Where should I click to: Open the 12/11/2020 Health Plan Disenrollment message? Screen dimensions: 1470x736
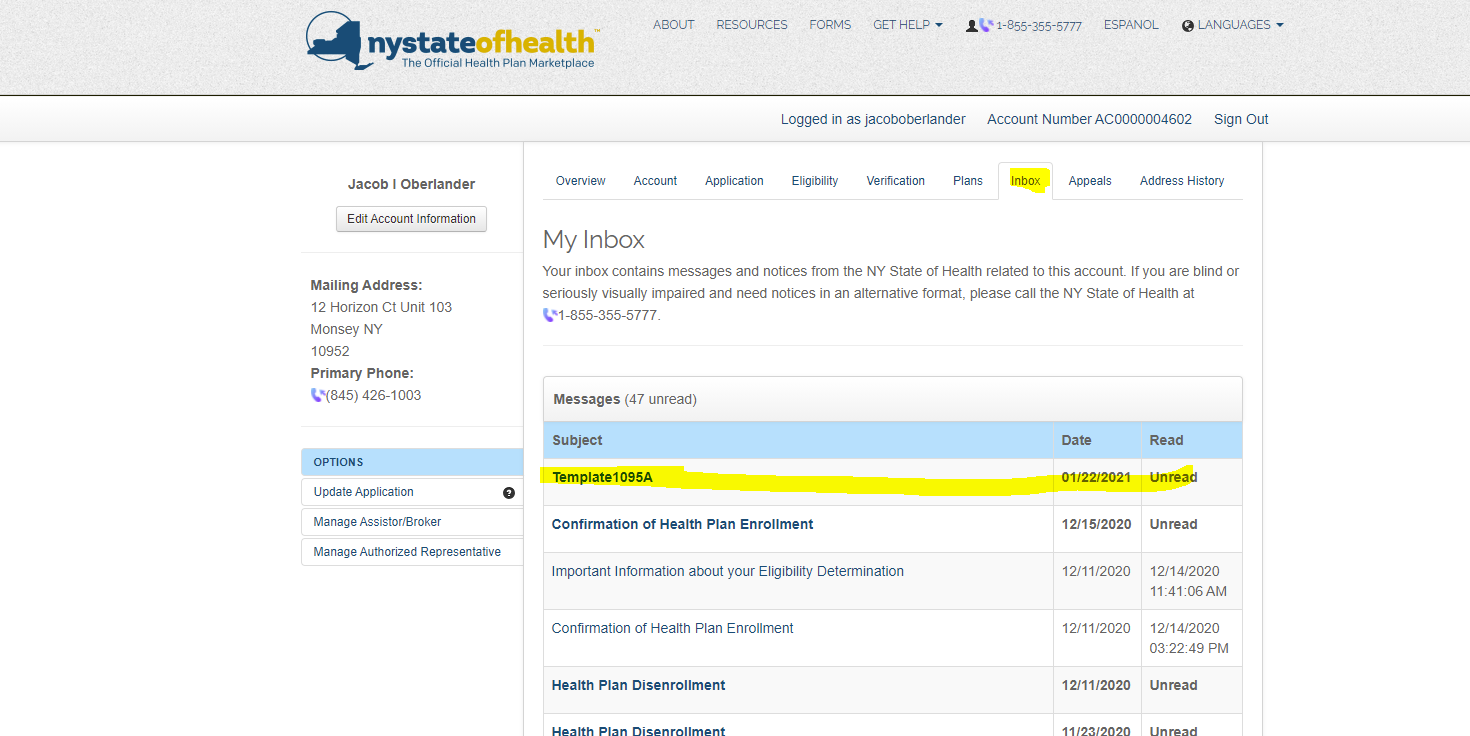coord(639,685)
